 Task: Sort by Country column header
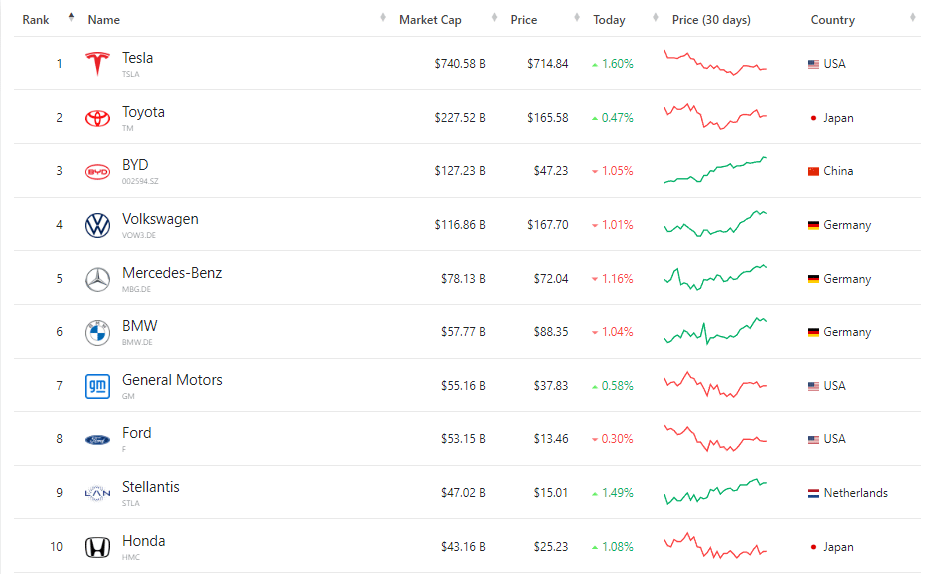click(833, 20)
